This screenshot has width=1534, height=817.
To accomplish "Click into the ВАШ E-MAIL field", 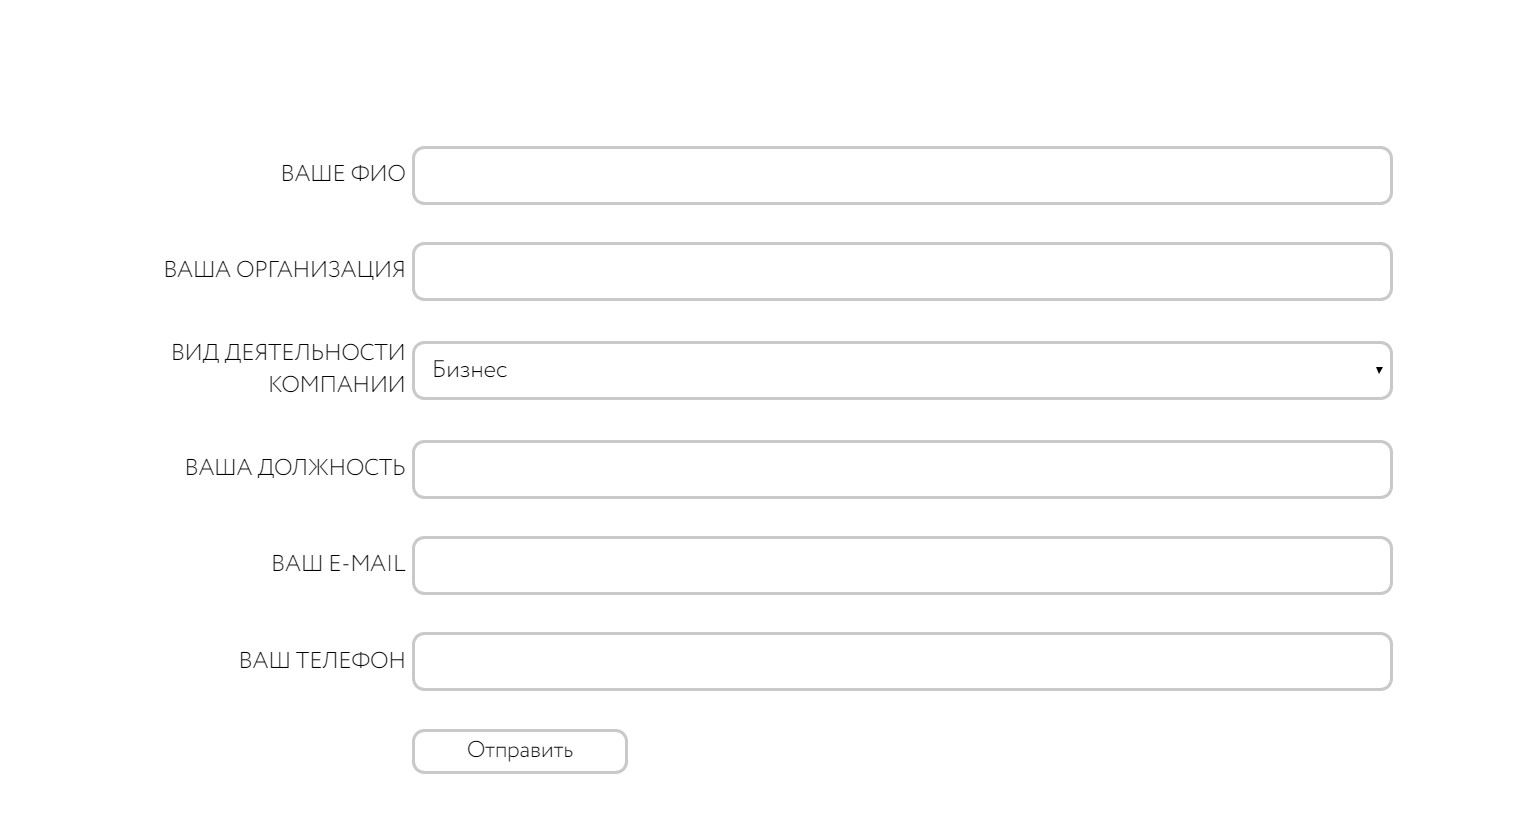I will (x=901, y=565).
